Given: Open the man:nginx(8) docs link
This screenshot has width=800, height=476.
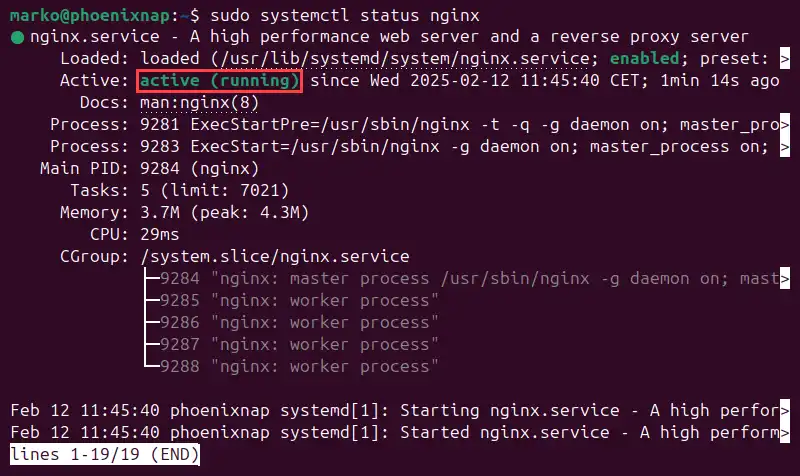Looking at the screenshot, I should point(199,103).
